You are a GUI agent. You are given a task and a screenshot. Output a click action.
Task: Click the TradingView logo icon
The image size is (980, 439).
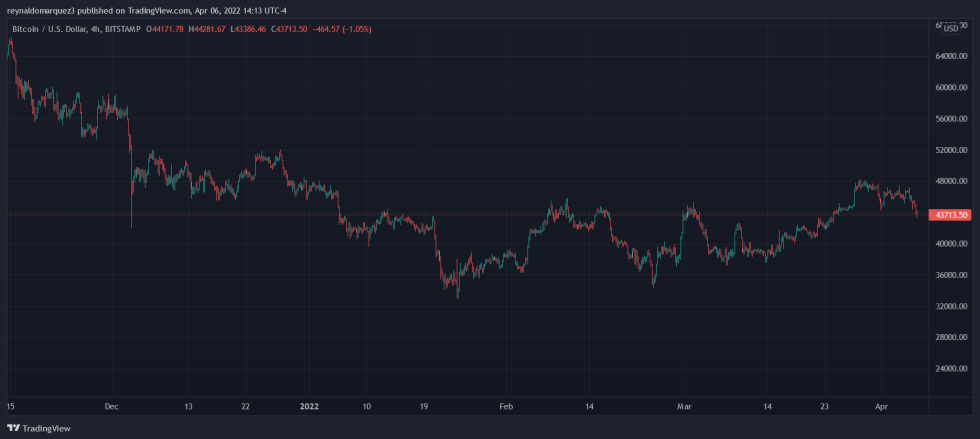14,428
